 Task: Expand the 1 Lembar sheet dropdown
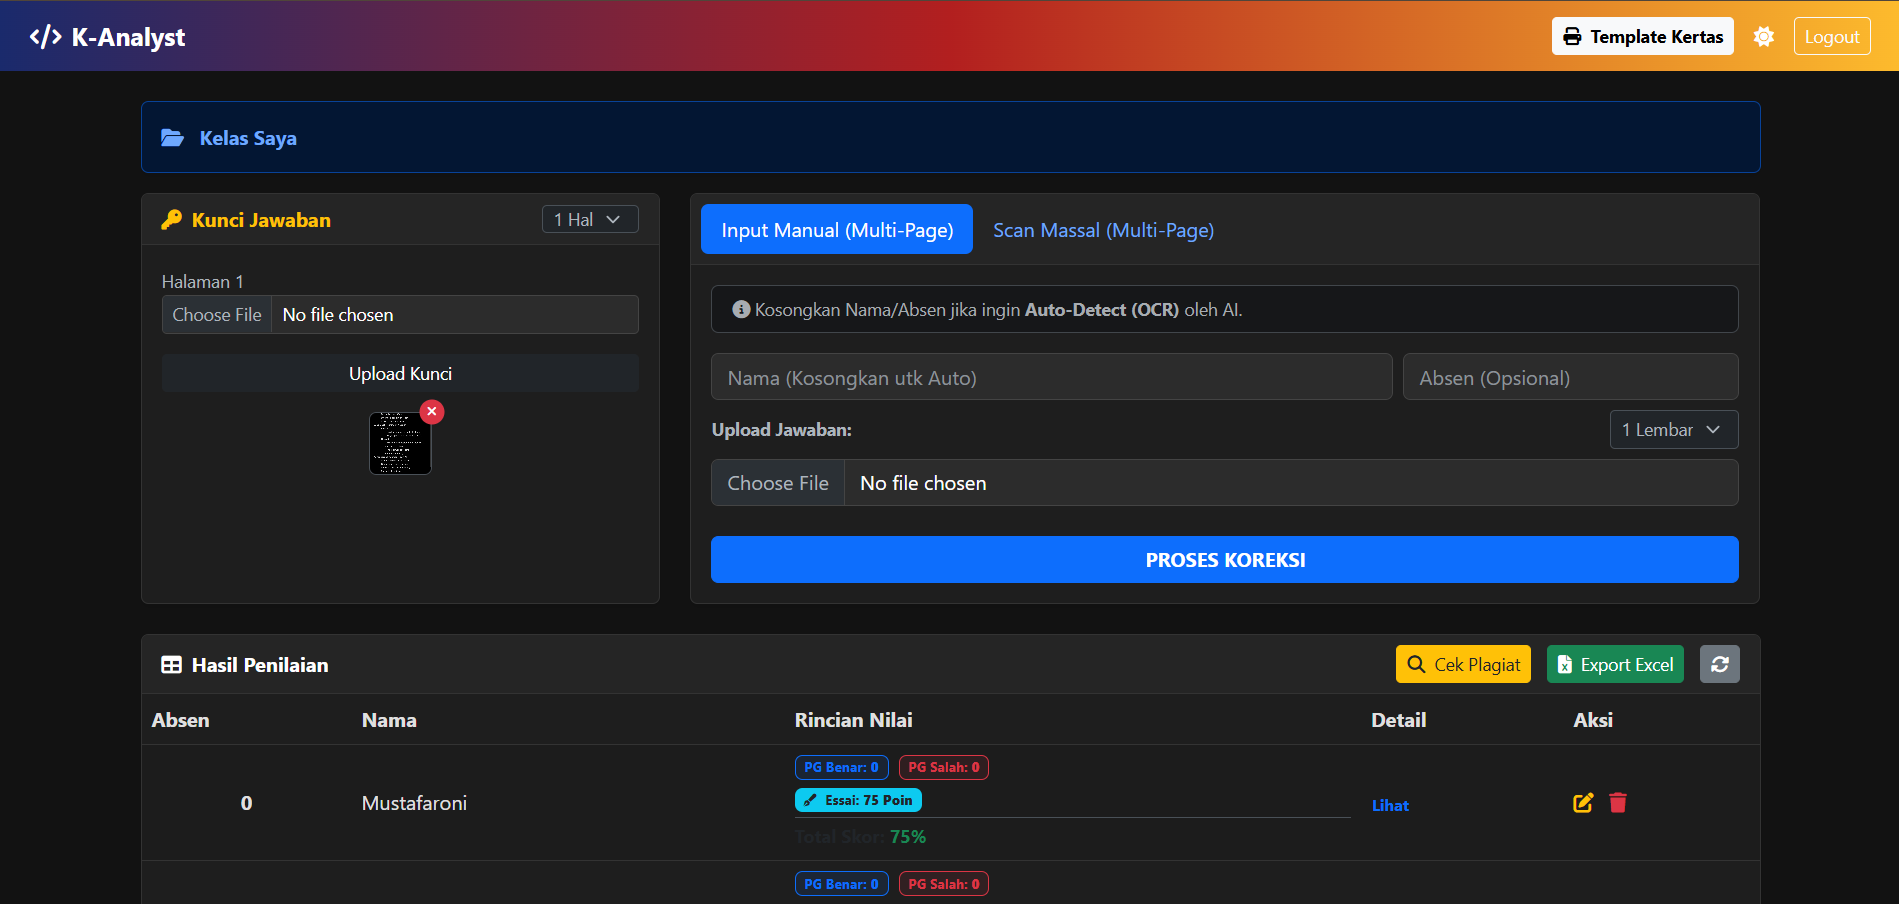(x=1673, y=430)
